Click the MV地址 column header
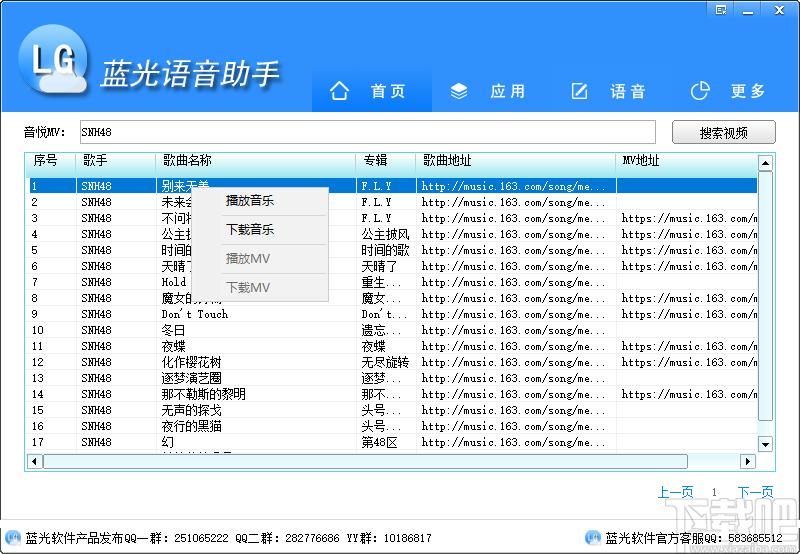Screen dimensions: 800x554 (x=686, y=161)
